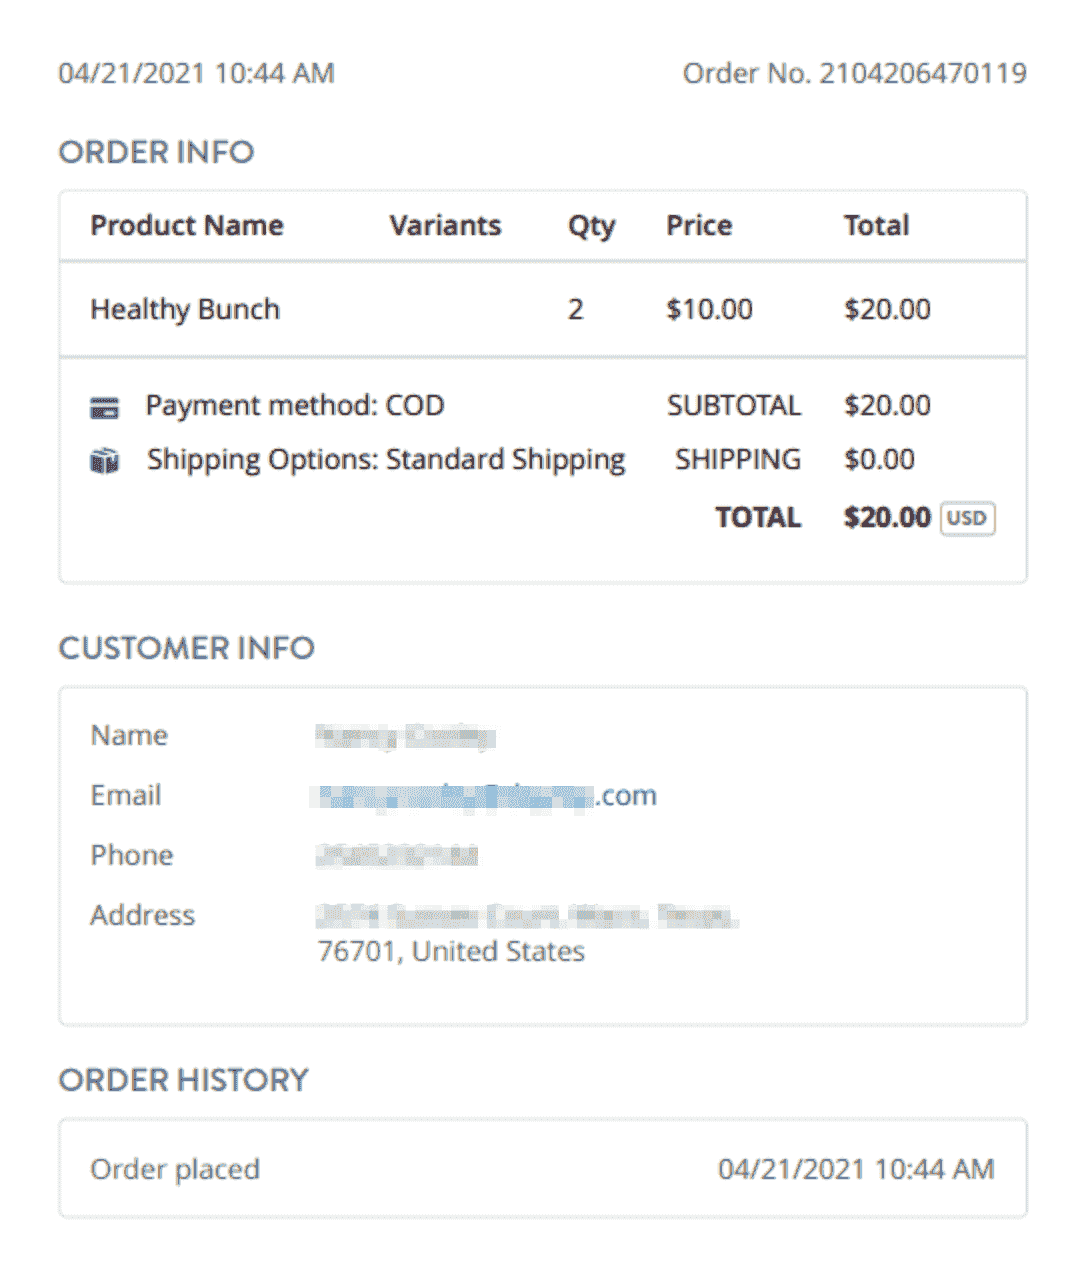Click the payment method card icon

[104, 407]
